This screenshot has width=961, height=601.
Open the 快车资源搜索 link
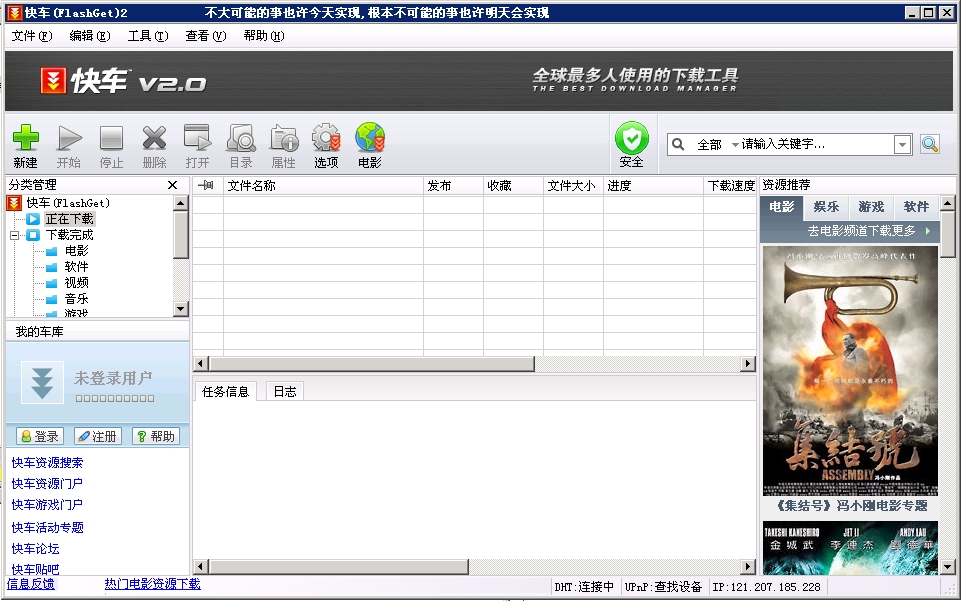click(x=47, y=463)
